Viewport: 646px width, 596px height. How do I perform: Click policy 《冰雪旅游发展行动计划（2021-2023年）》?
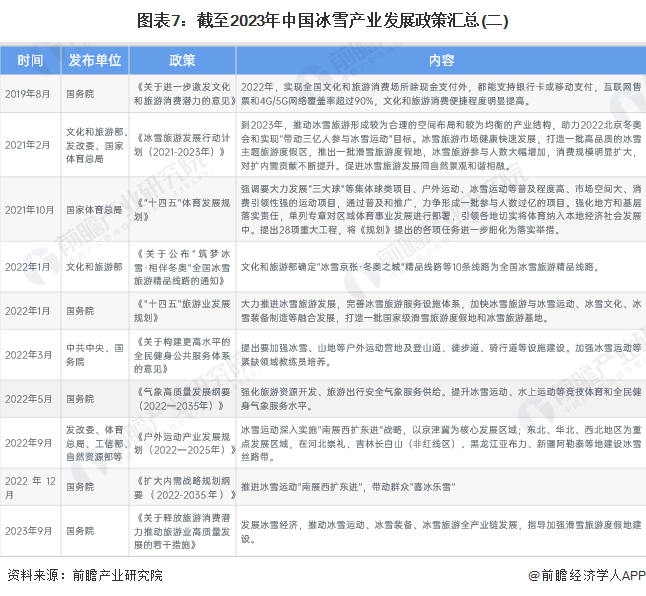182,145
